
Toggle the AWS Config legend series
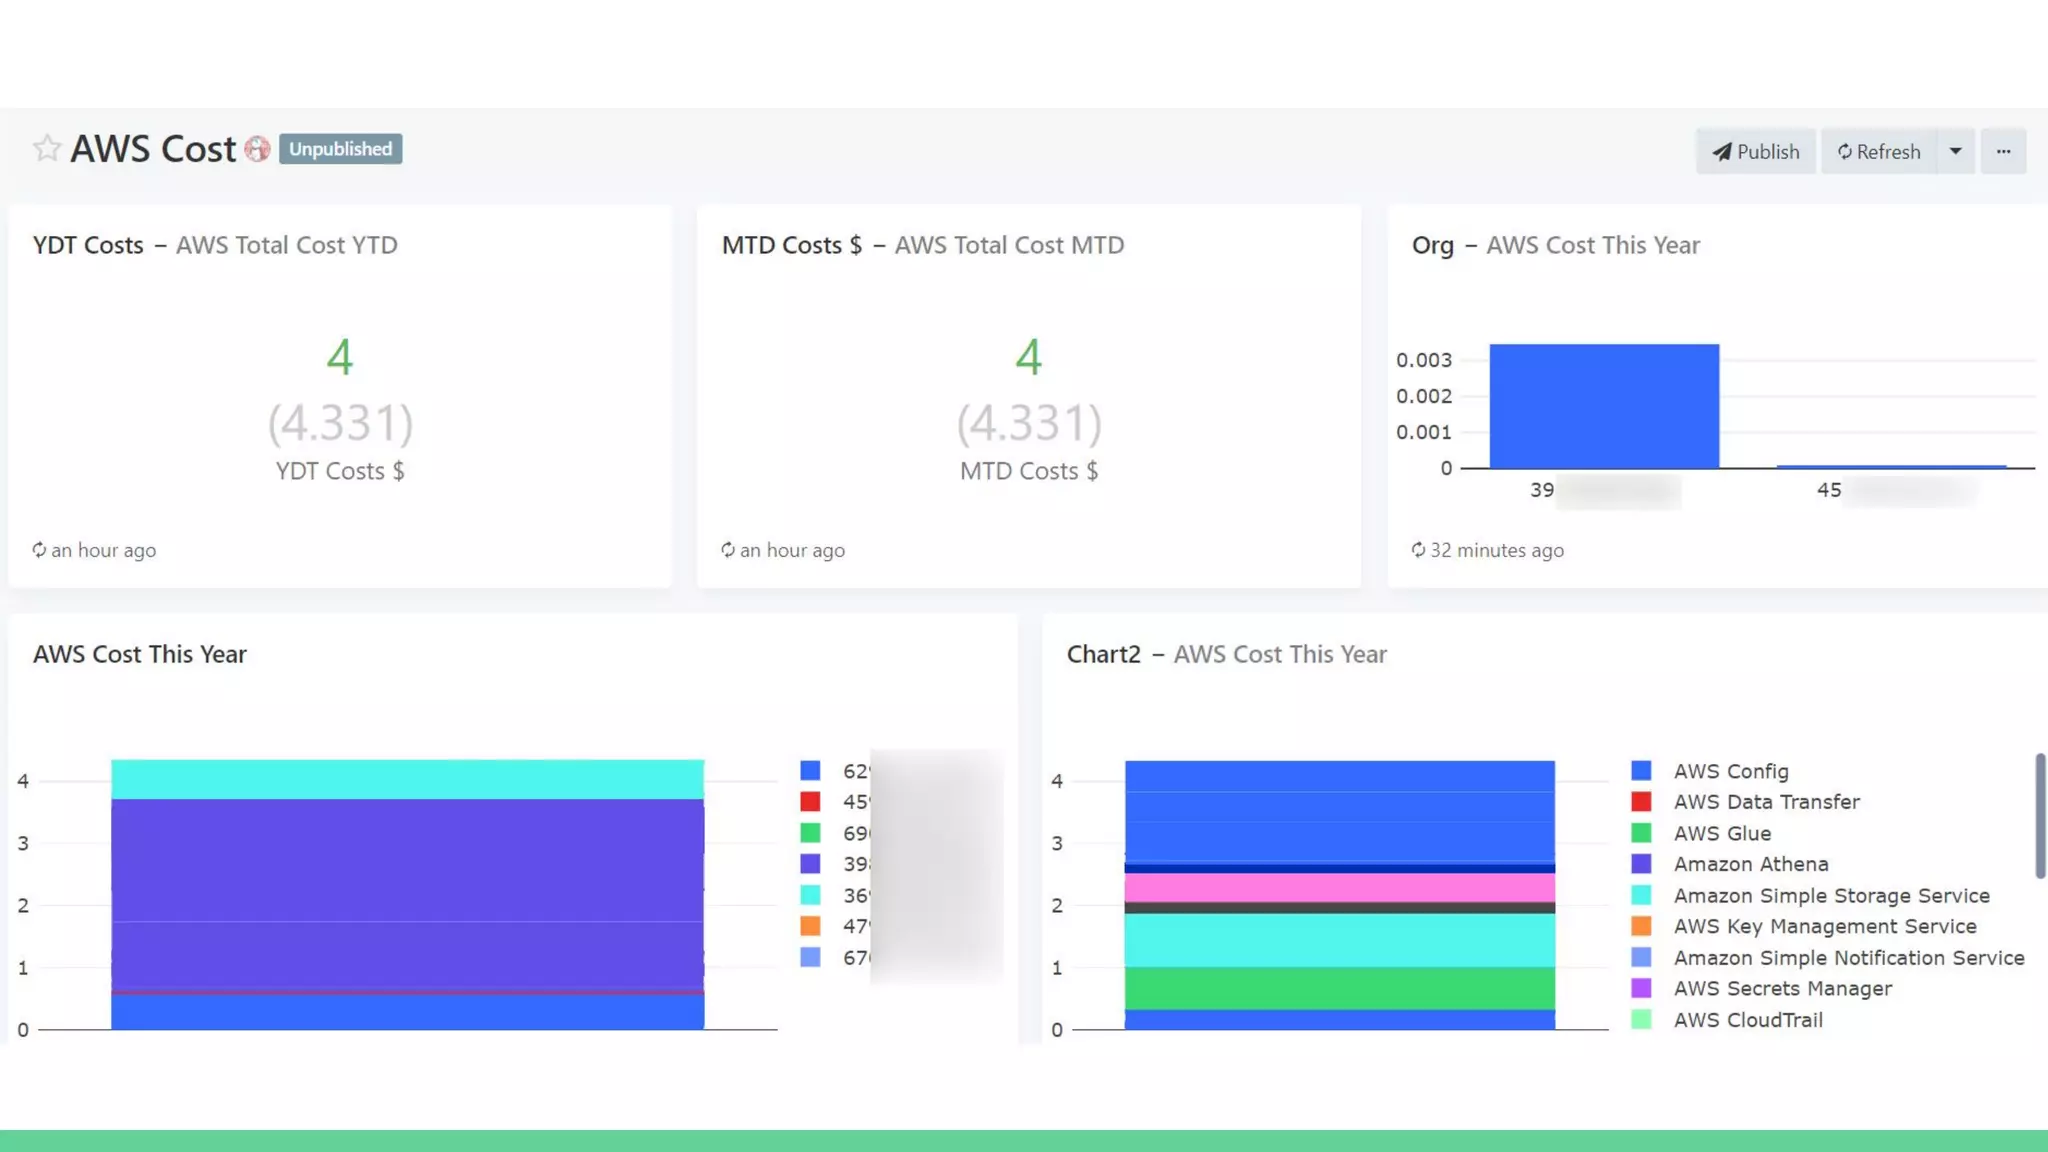[x=1730, y=771]
